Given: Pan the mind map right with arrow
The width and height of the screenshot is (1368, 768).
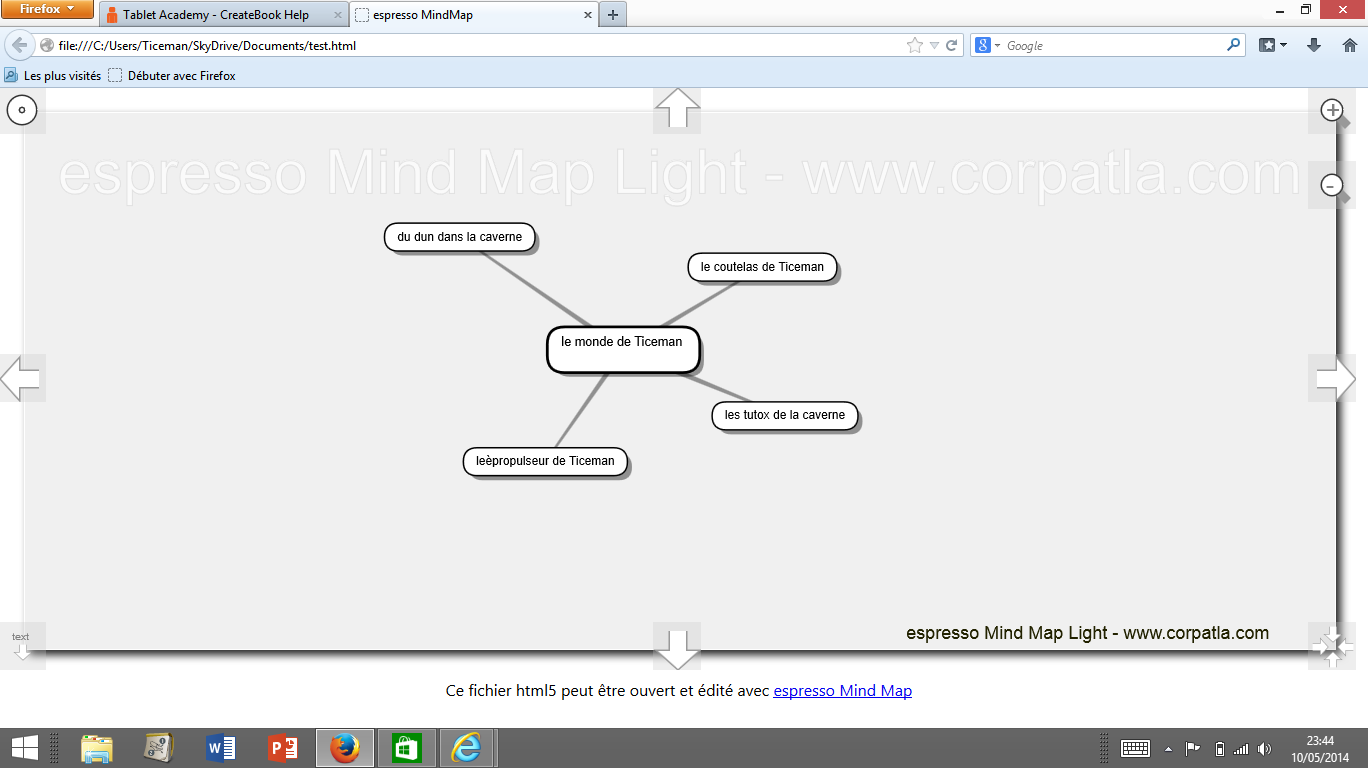Looking at the screenshot, I should click(1334, 378).
